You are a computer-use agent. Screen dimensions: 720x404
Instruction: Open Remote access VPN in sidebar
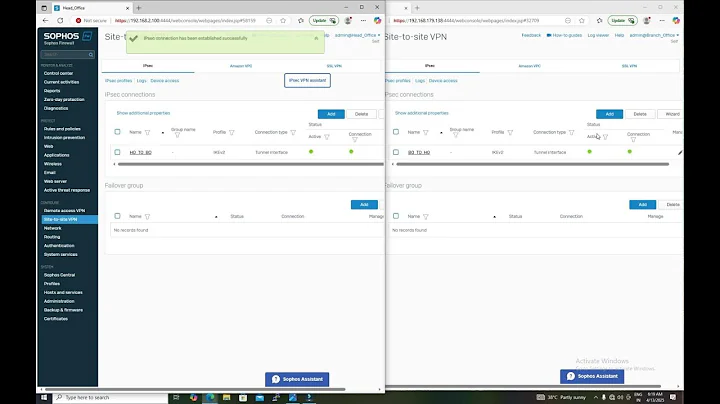pos(64,211)
